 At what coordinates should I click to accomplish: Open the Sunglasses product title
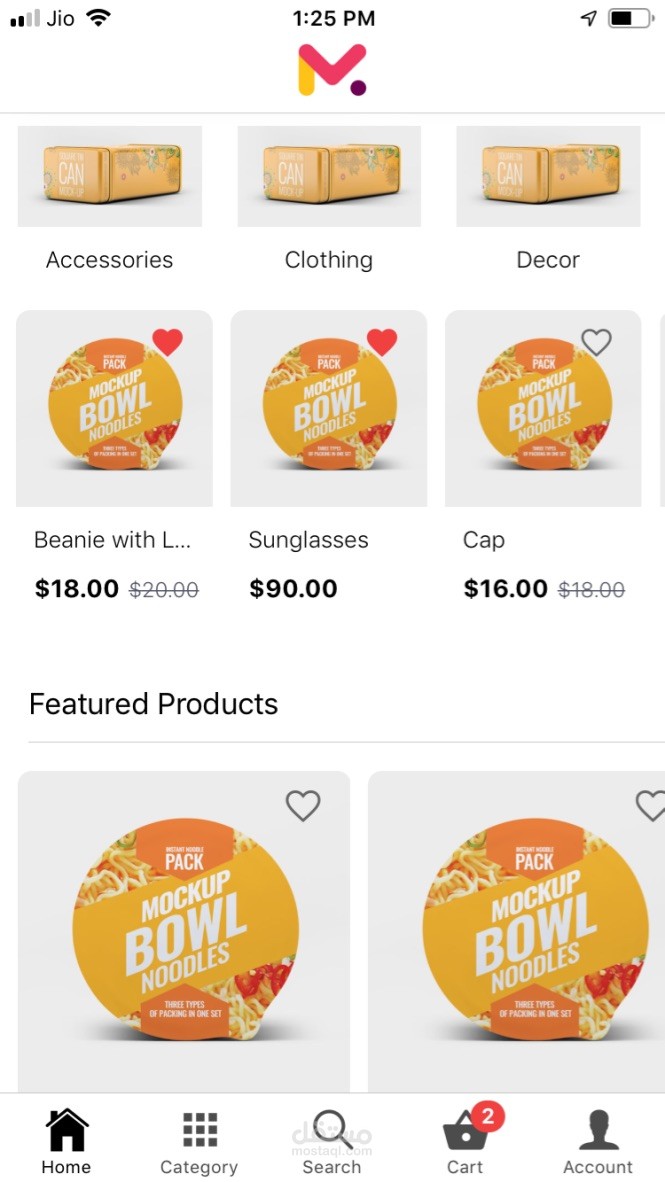pyautogui.click(x=308, y=540)
